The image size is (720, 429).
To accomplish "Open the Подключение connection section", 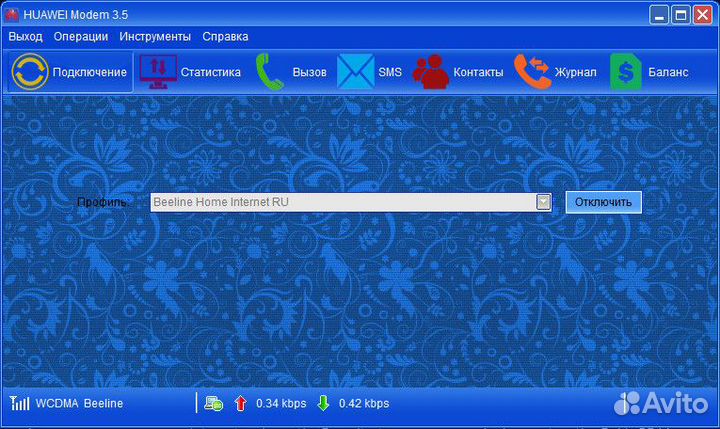I will pyautogui.click(x=70, y=72).
